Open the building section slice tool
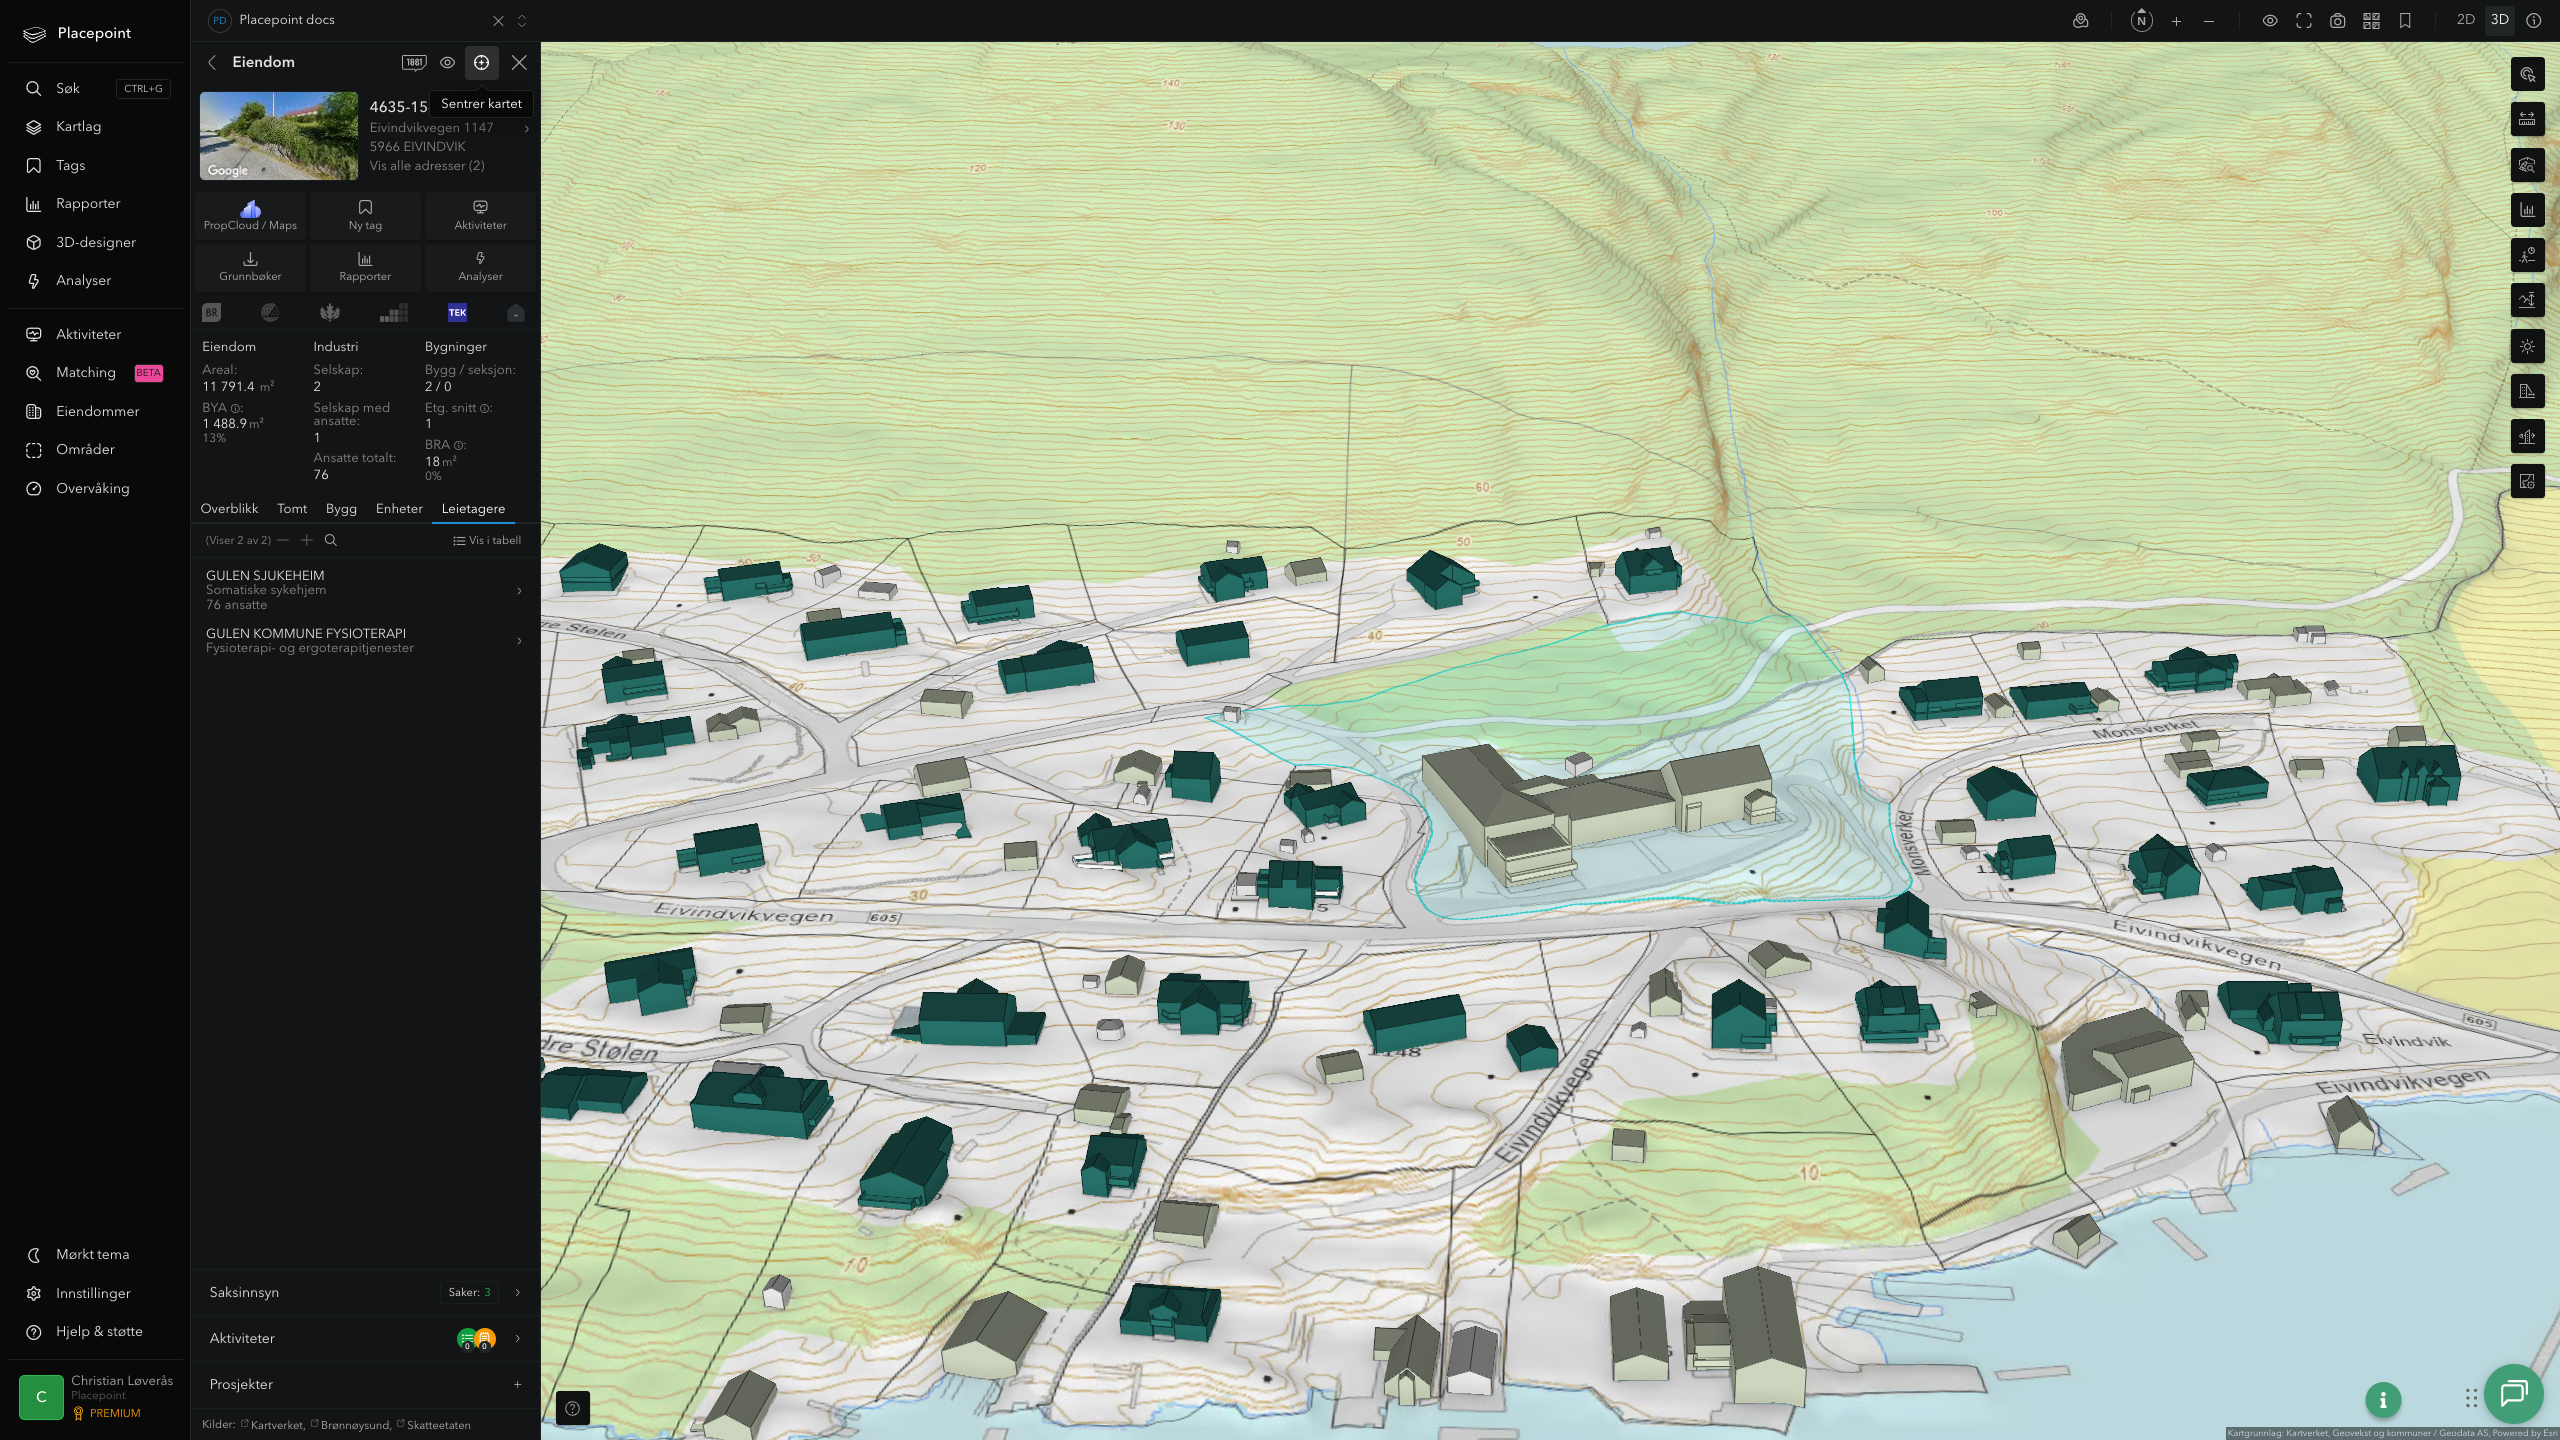This screenshot has height=1440, width=2560. (x=2527, y=437)
